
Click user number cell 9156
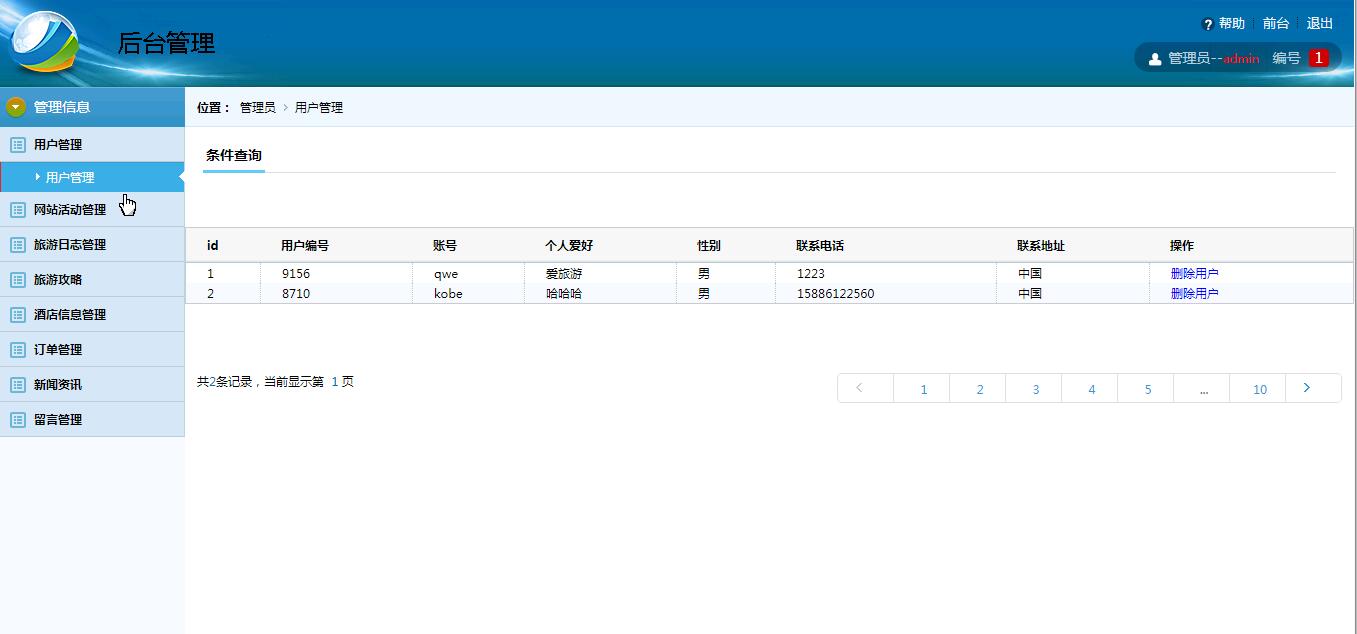[296, 274]
